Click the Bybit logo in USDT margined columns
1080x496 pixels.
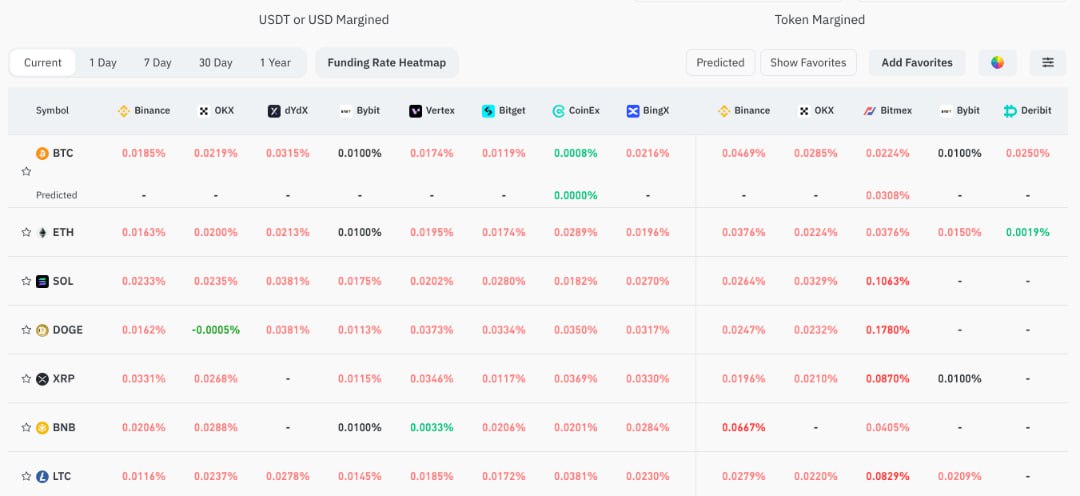tap(346, 111)
